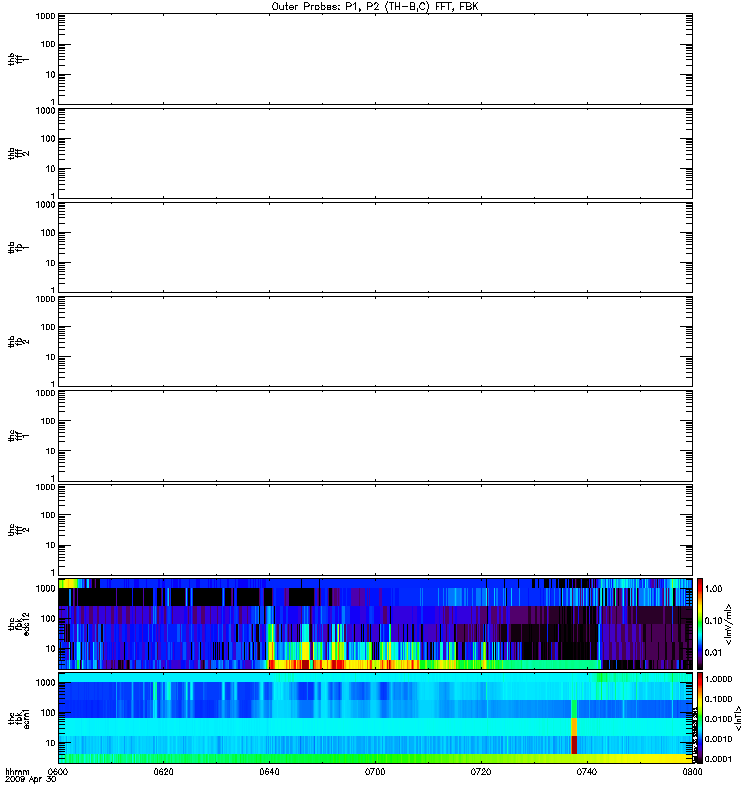Click the plot title 'Outer Probes: P1, P2 (TH-B,C) FFT, FBK'
Image resolution: width=750 pixels, height=800 pixels.
click(375, 7)
